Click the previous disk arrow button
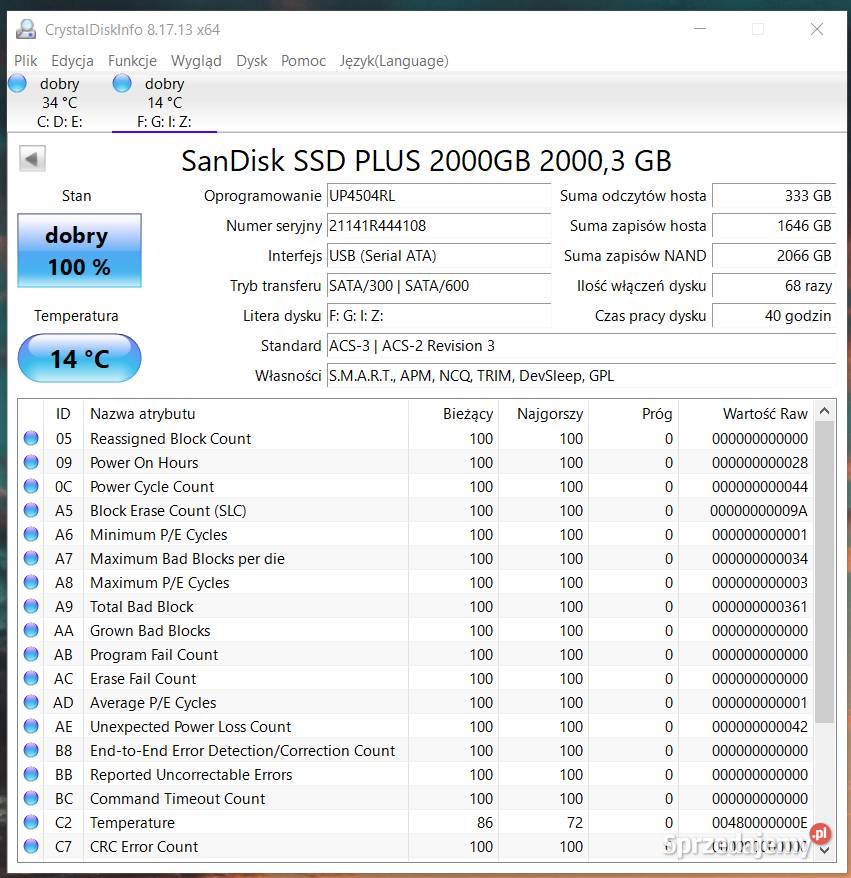This screenshot has height=878, width=851. coord(32,159)
